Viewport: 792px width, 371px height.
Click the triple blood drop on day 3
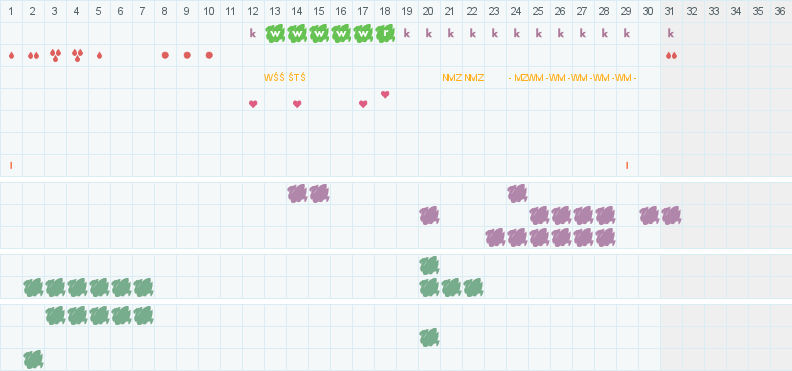[x=55, y=56]
